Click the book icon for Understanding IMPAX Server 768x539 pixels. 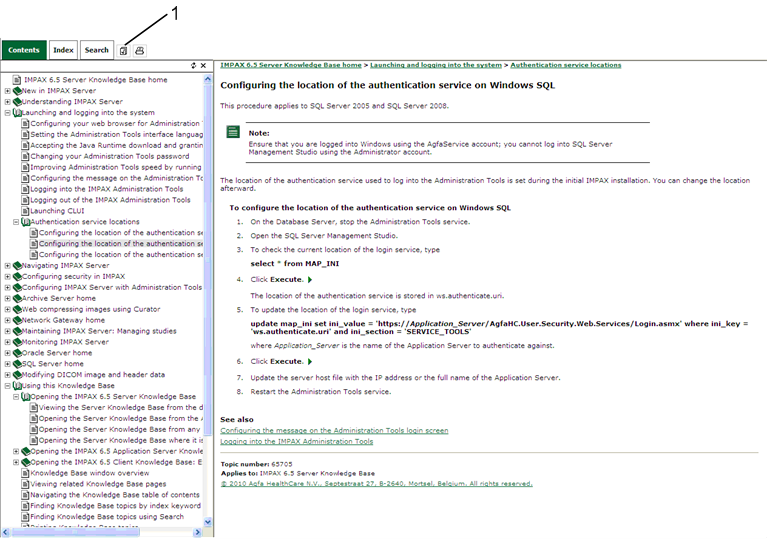tap(17, 102)
